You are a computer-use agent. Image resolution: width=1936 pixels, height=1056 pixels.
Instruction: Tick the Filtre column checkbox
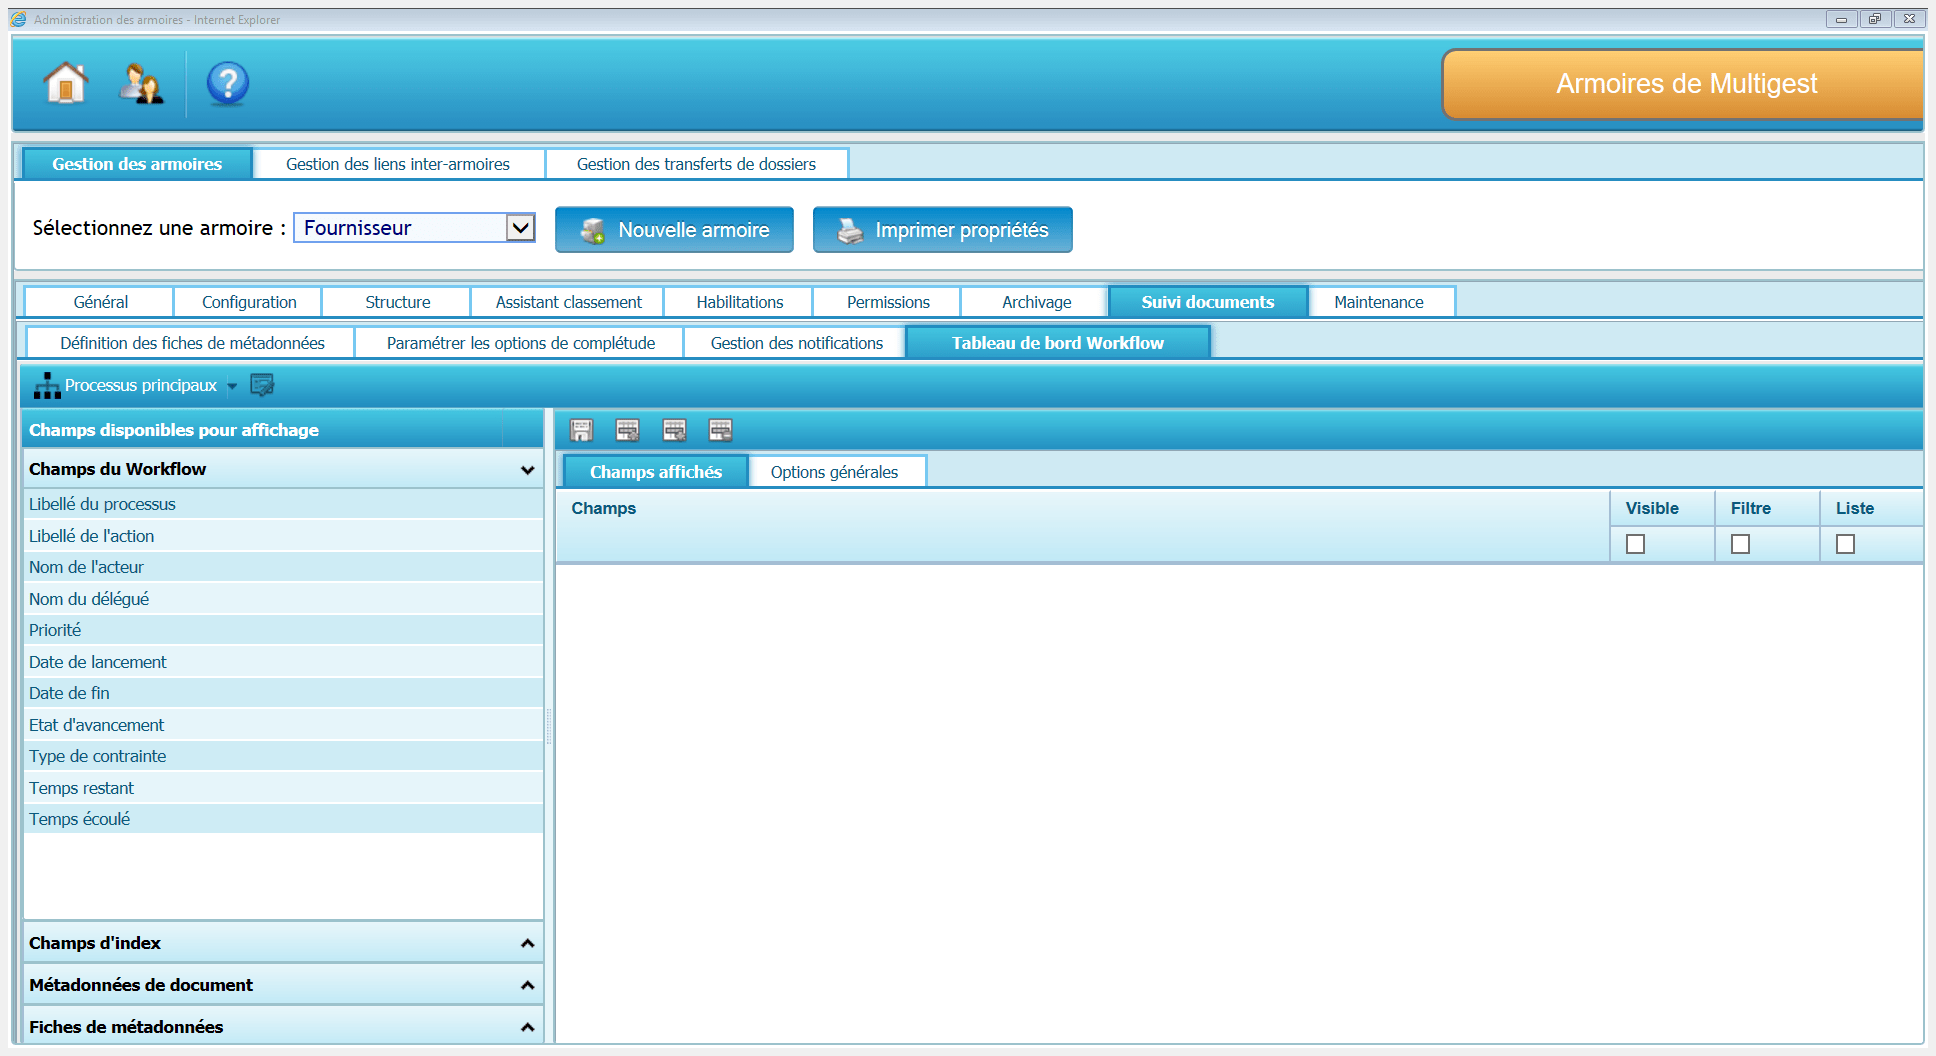1740,544
